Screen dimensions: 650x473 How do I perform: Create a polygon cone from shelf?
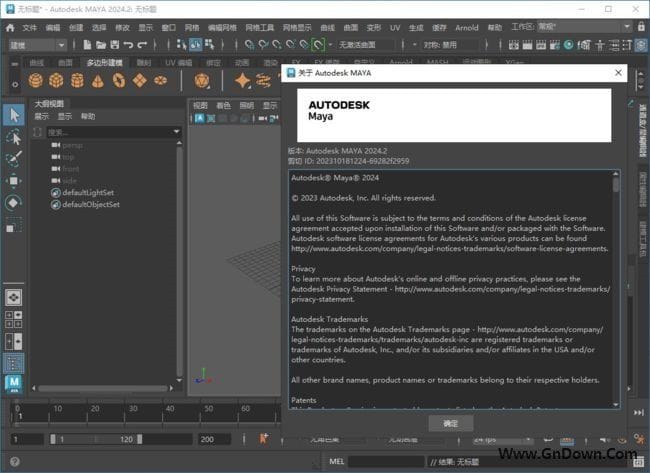tap(98, 80)
